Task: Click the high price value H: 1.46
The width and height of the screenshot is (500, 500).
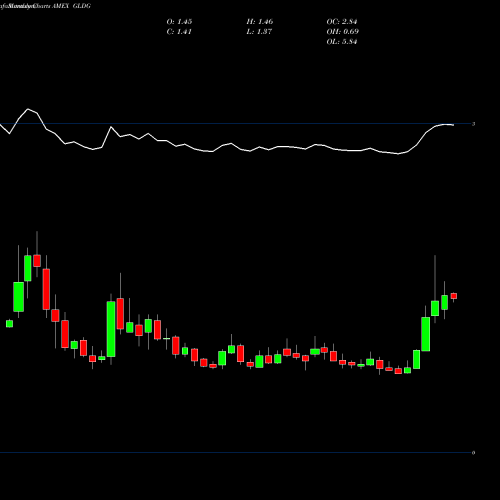Action: 260,22
